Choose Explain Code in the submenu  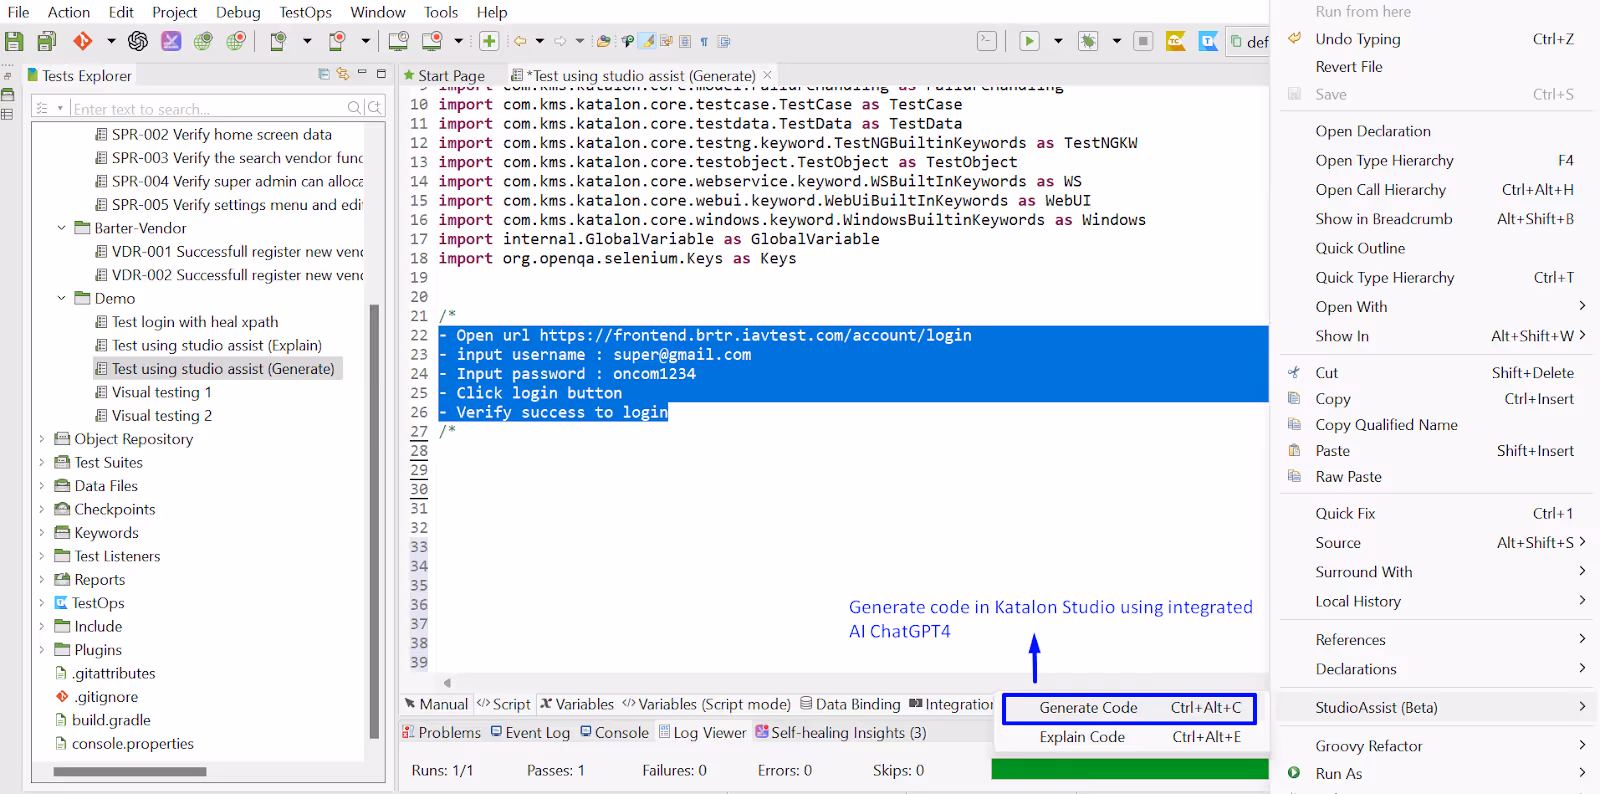coord(1129,737)
